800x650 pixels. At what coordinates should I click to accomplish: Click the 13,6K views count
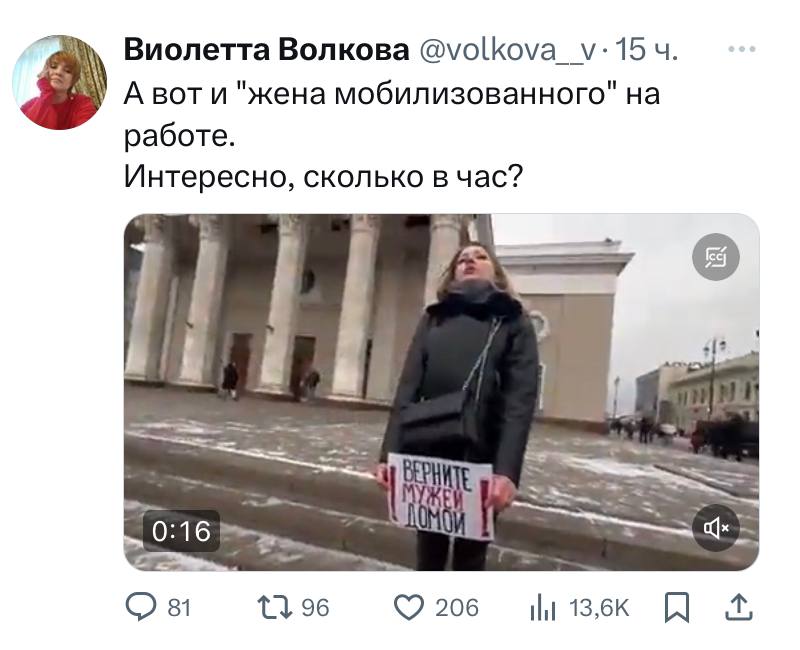(599, 608)
